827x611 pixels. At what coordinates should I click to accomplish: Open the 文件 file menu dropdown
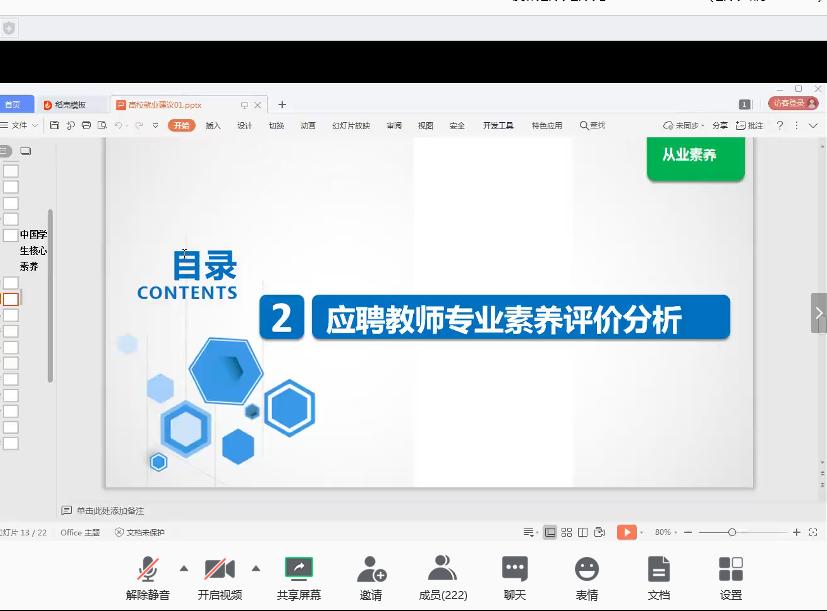point(22,125)
